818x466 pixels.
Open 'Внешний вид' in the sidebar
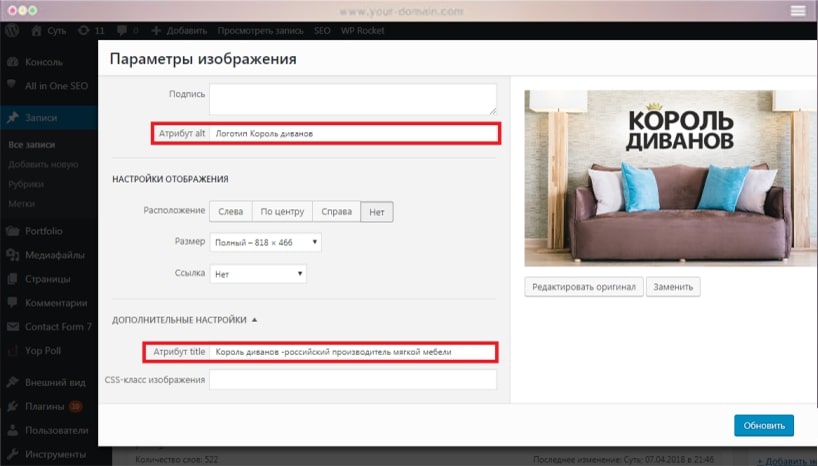point(55,383)
